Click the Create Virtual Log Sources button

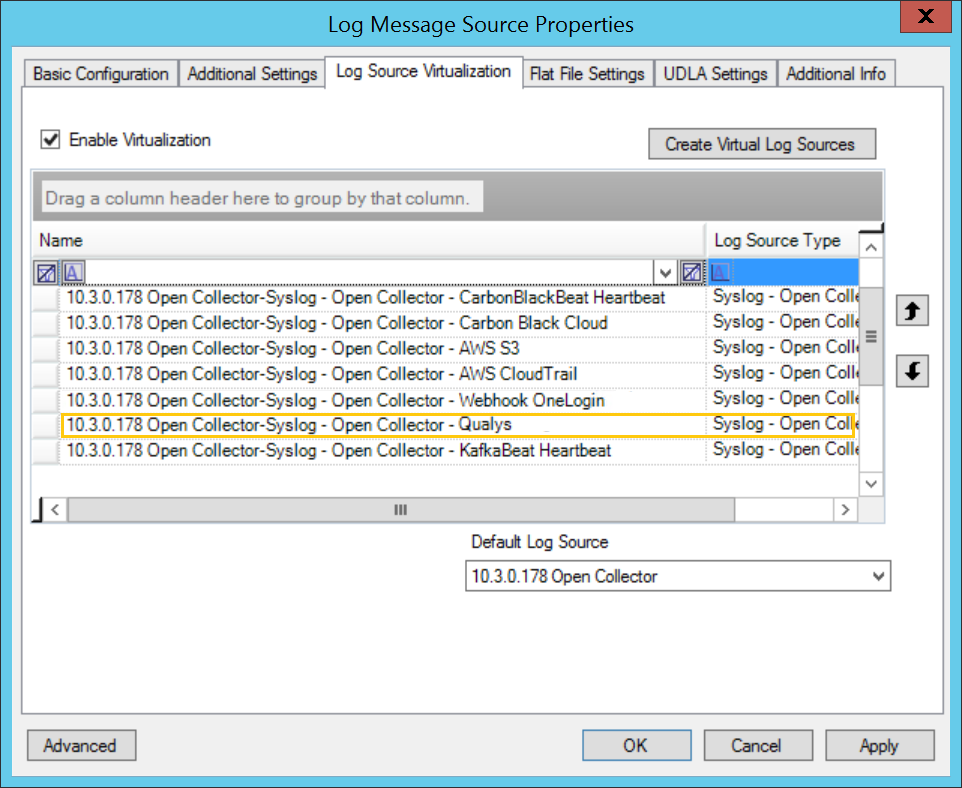point(761,144)
